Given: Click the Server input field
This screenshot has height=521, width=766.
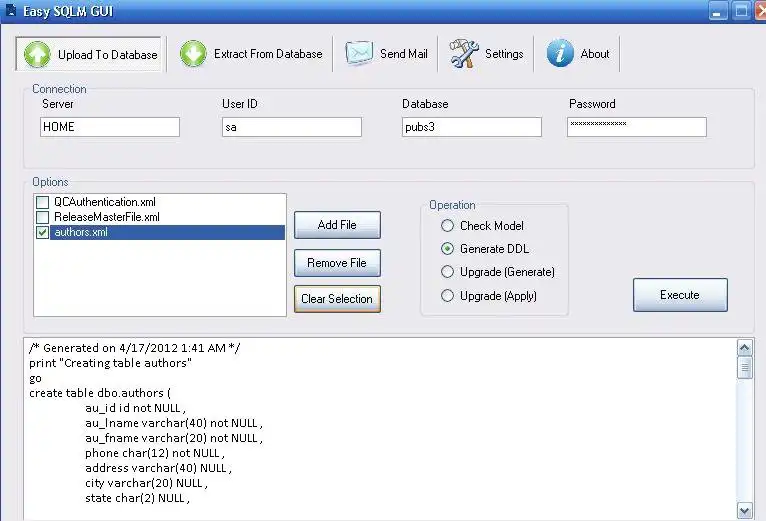Looking at the screenshot, I should 110,127.
